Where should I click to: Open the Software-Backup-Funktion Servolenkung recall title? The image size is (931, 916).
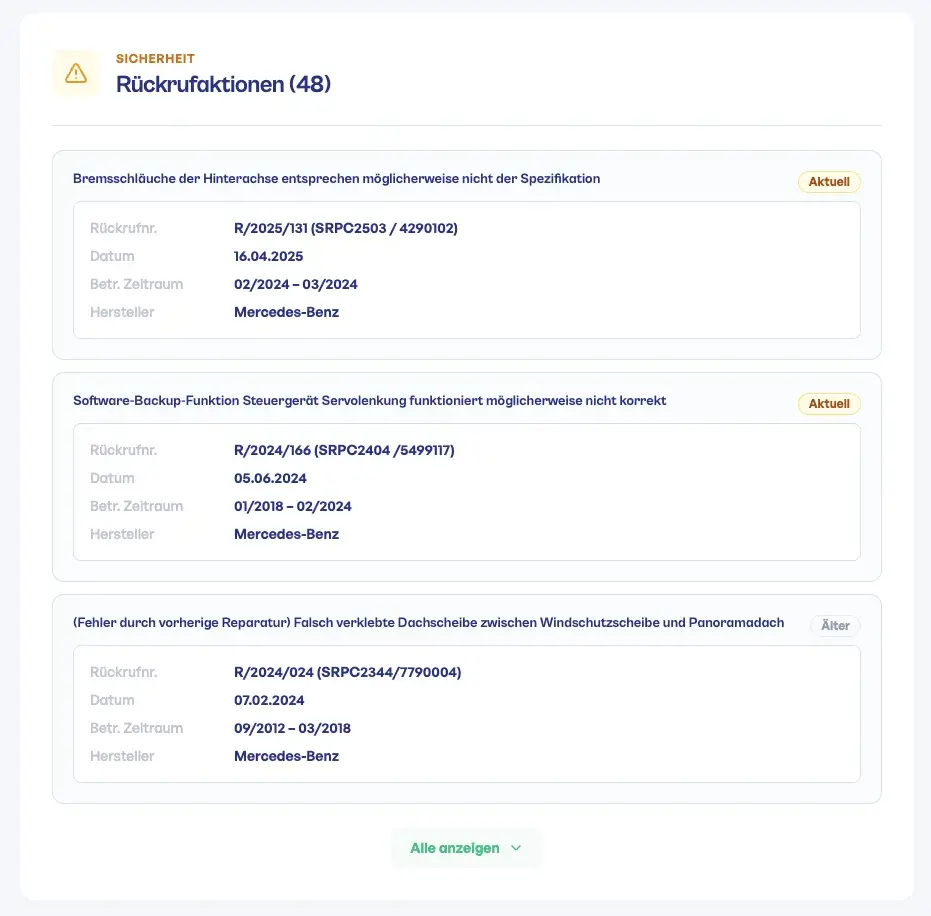click(370, 401)
